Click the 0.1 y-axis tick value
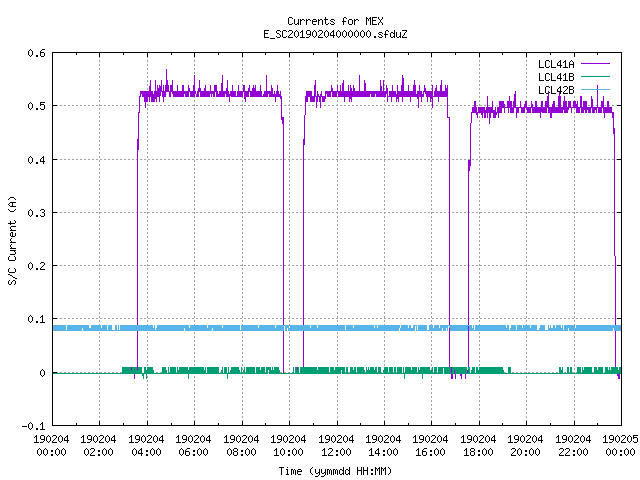Image resolution: width=640 pixels, height=480 pixels. (x=36, y=319)
